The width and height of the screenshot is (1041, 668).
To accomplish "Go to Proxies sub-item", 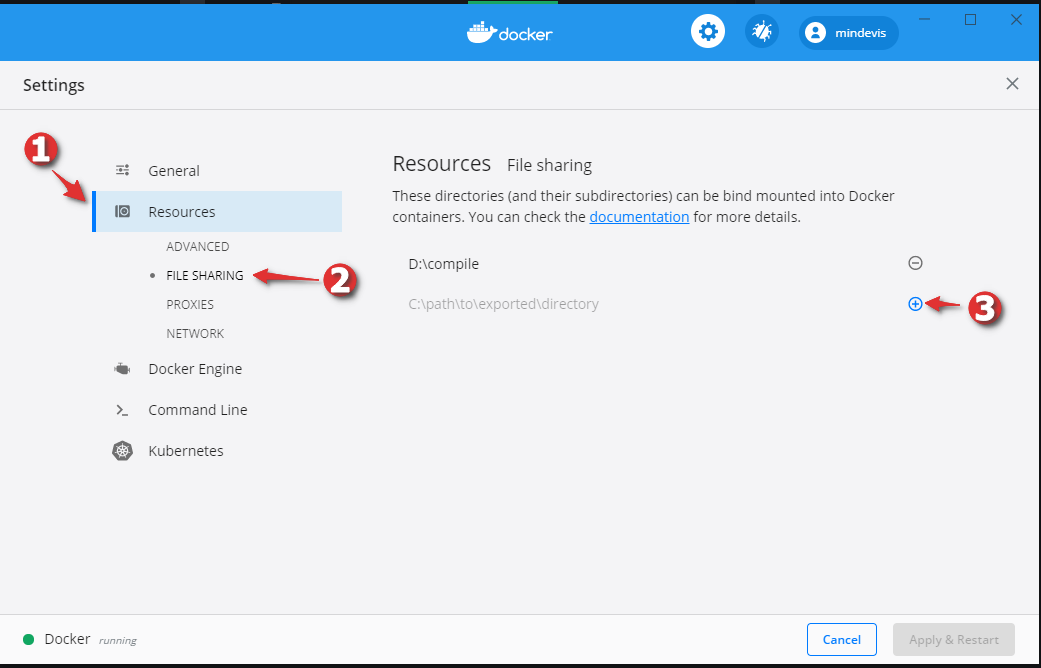I will pyautogui.click(x=190, y=305).
